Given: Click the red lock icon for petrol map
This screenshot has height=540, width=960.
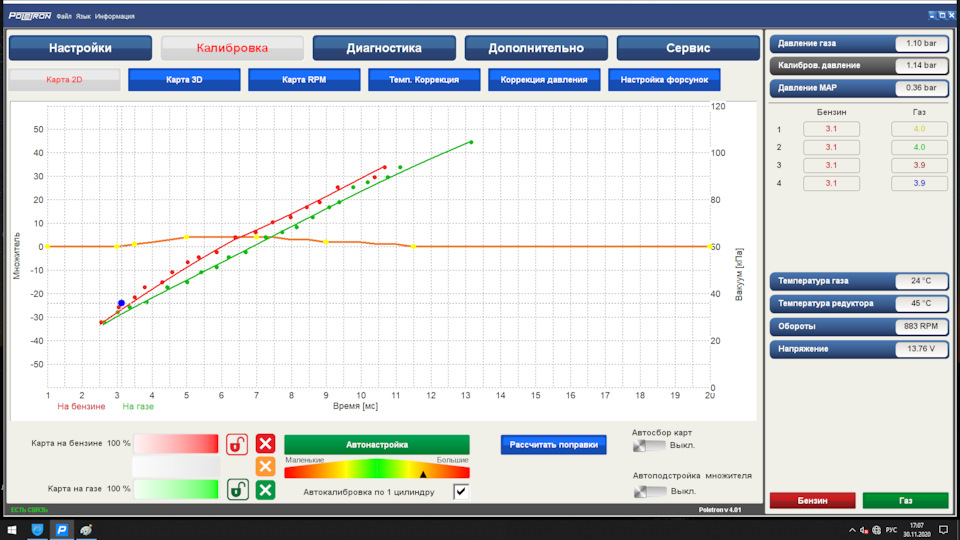Looking at the screenshot, I should 237,443.
